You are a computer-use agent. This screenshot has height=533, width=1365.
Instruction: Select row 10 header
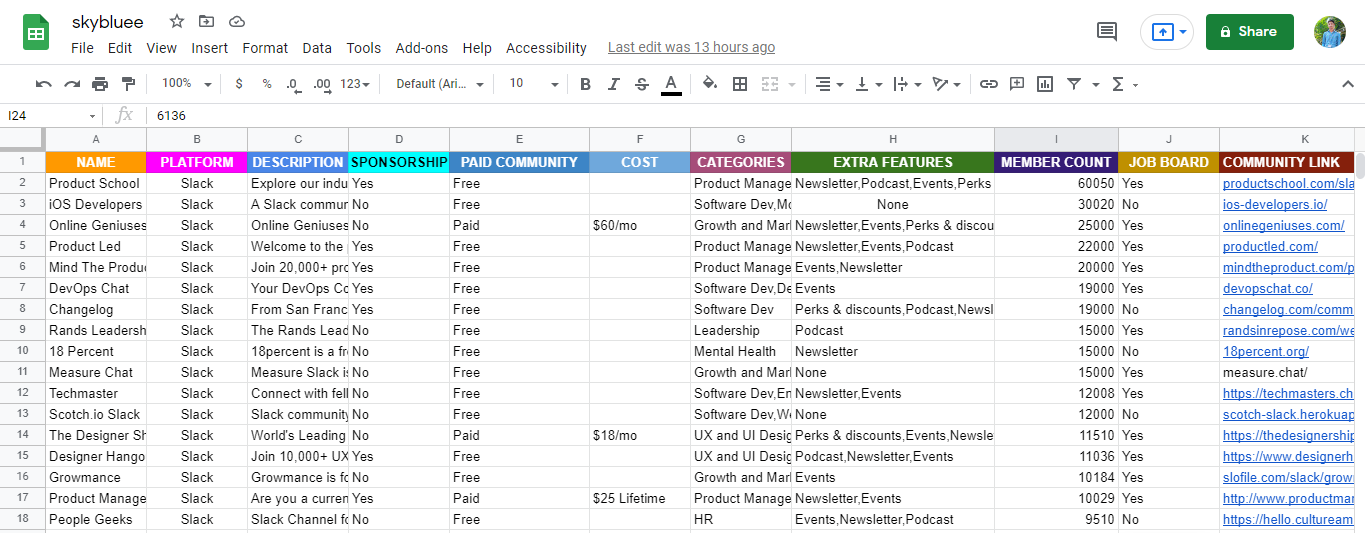[22, 351]
